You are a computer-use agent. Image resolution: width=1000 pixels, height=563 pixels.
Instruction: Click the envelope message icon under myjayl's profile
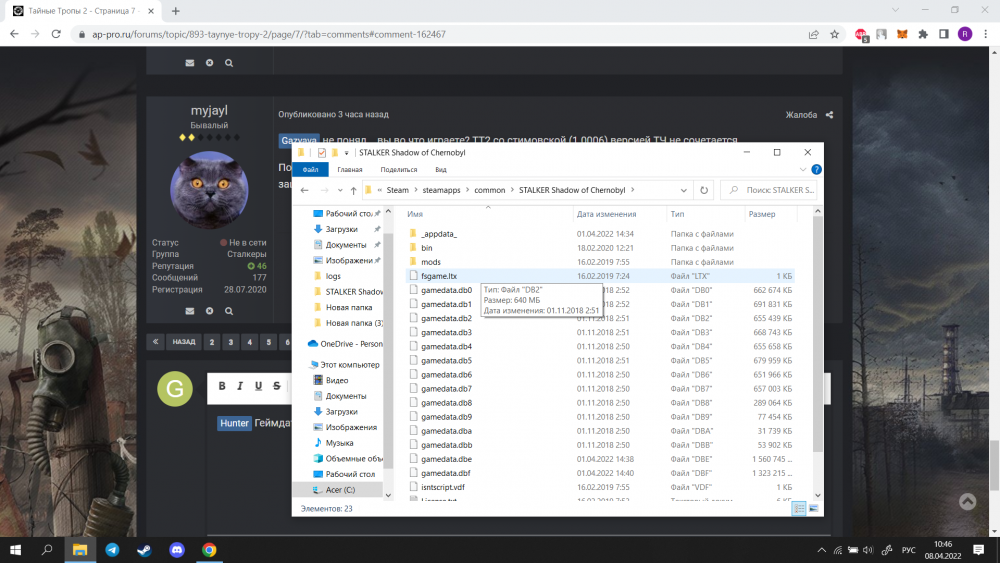point(189,311)
